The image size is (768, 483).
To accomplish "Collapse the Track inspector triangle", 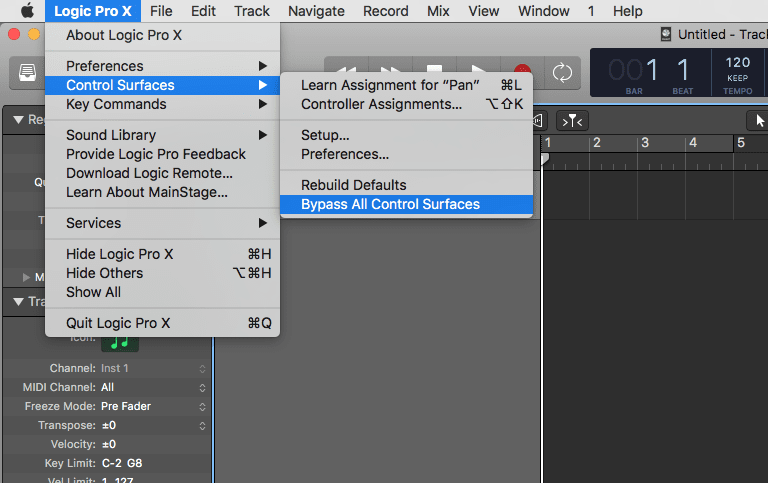I will pos(19,301).
